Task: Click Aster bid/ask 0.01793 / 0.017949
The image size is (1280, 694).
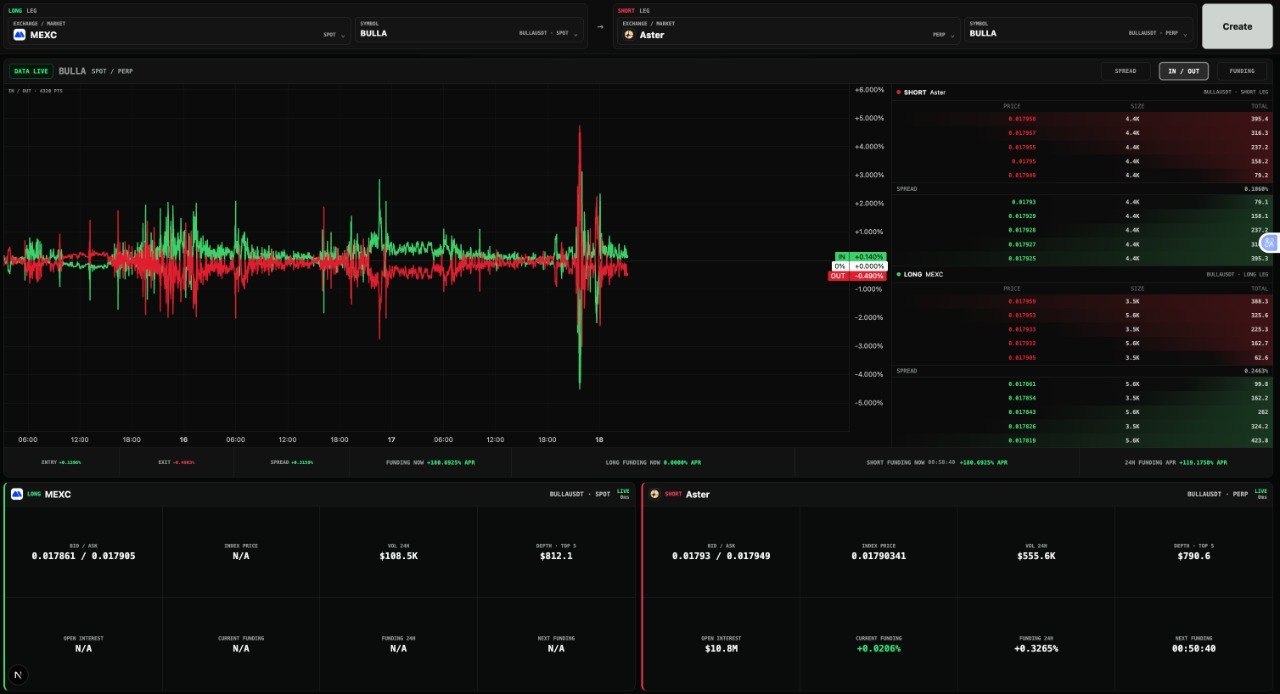Action: point(721,555)
